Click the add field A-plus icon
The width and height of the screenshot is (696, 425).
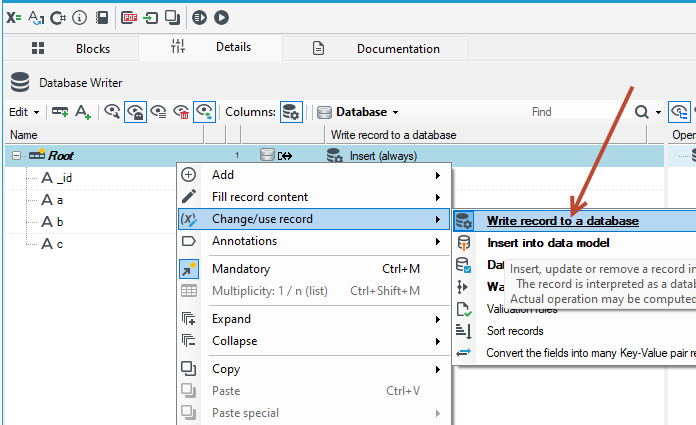point(83,111)
